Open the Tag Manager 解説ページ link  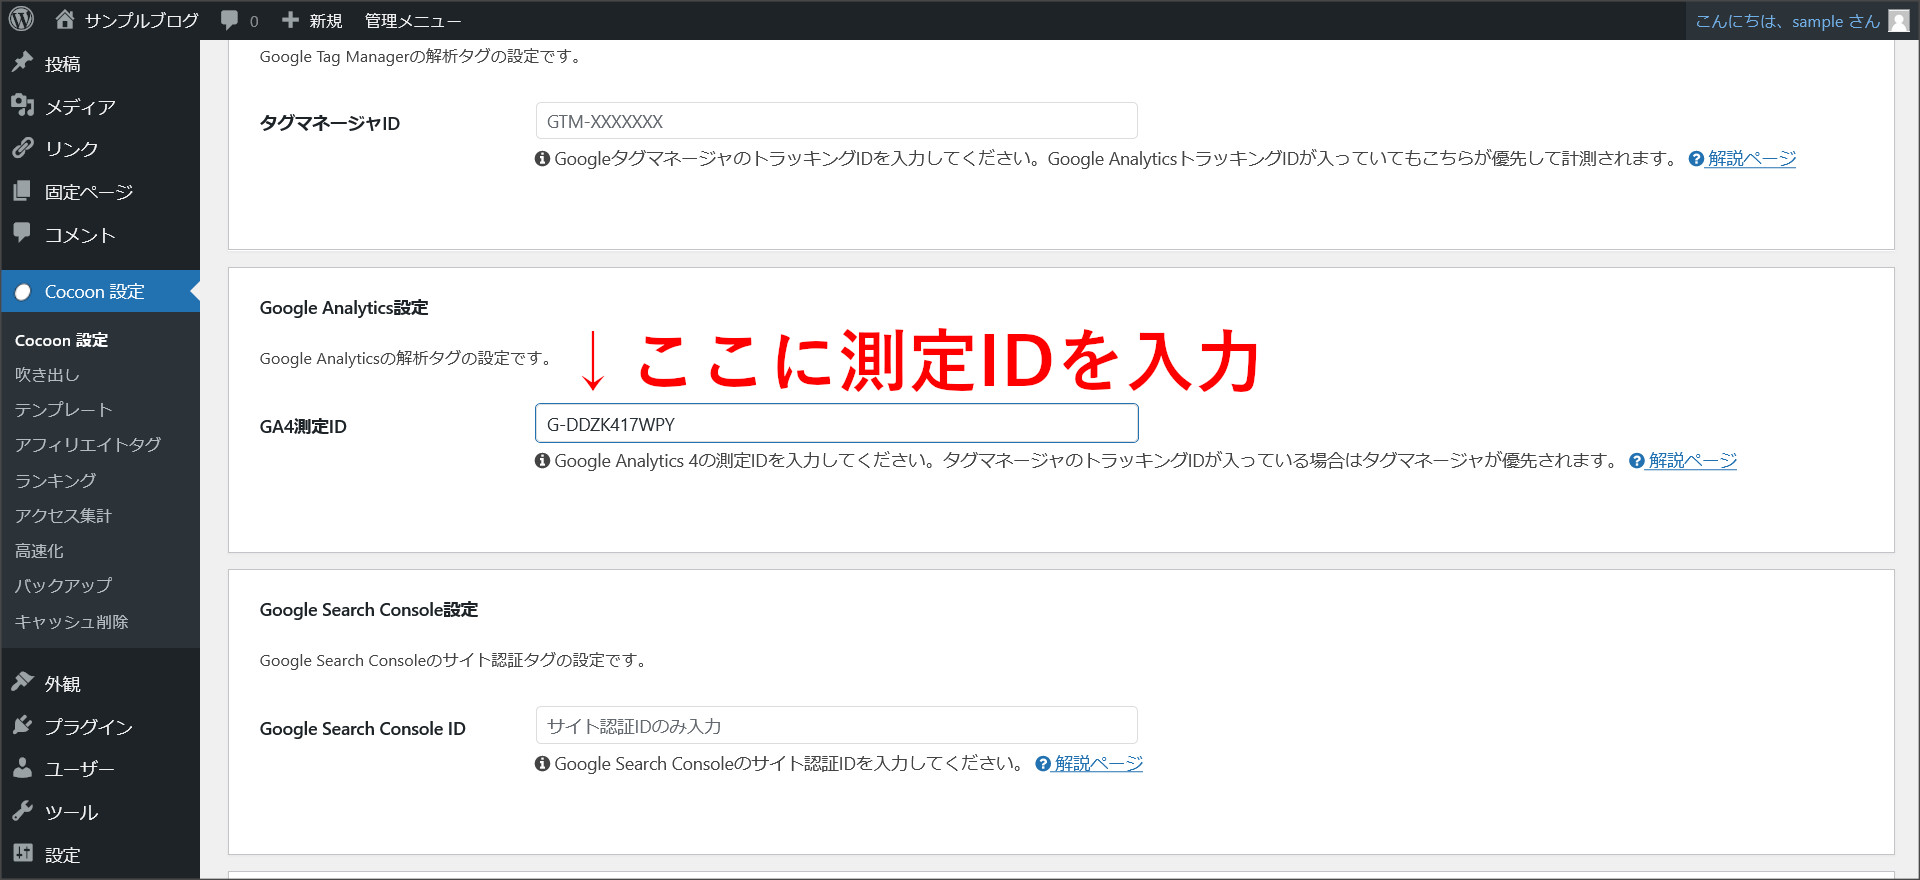pos(1752,158)
